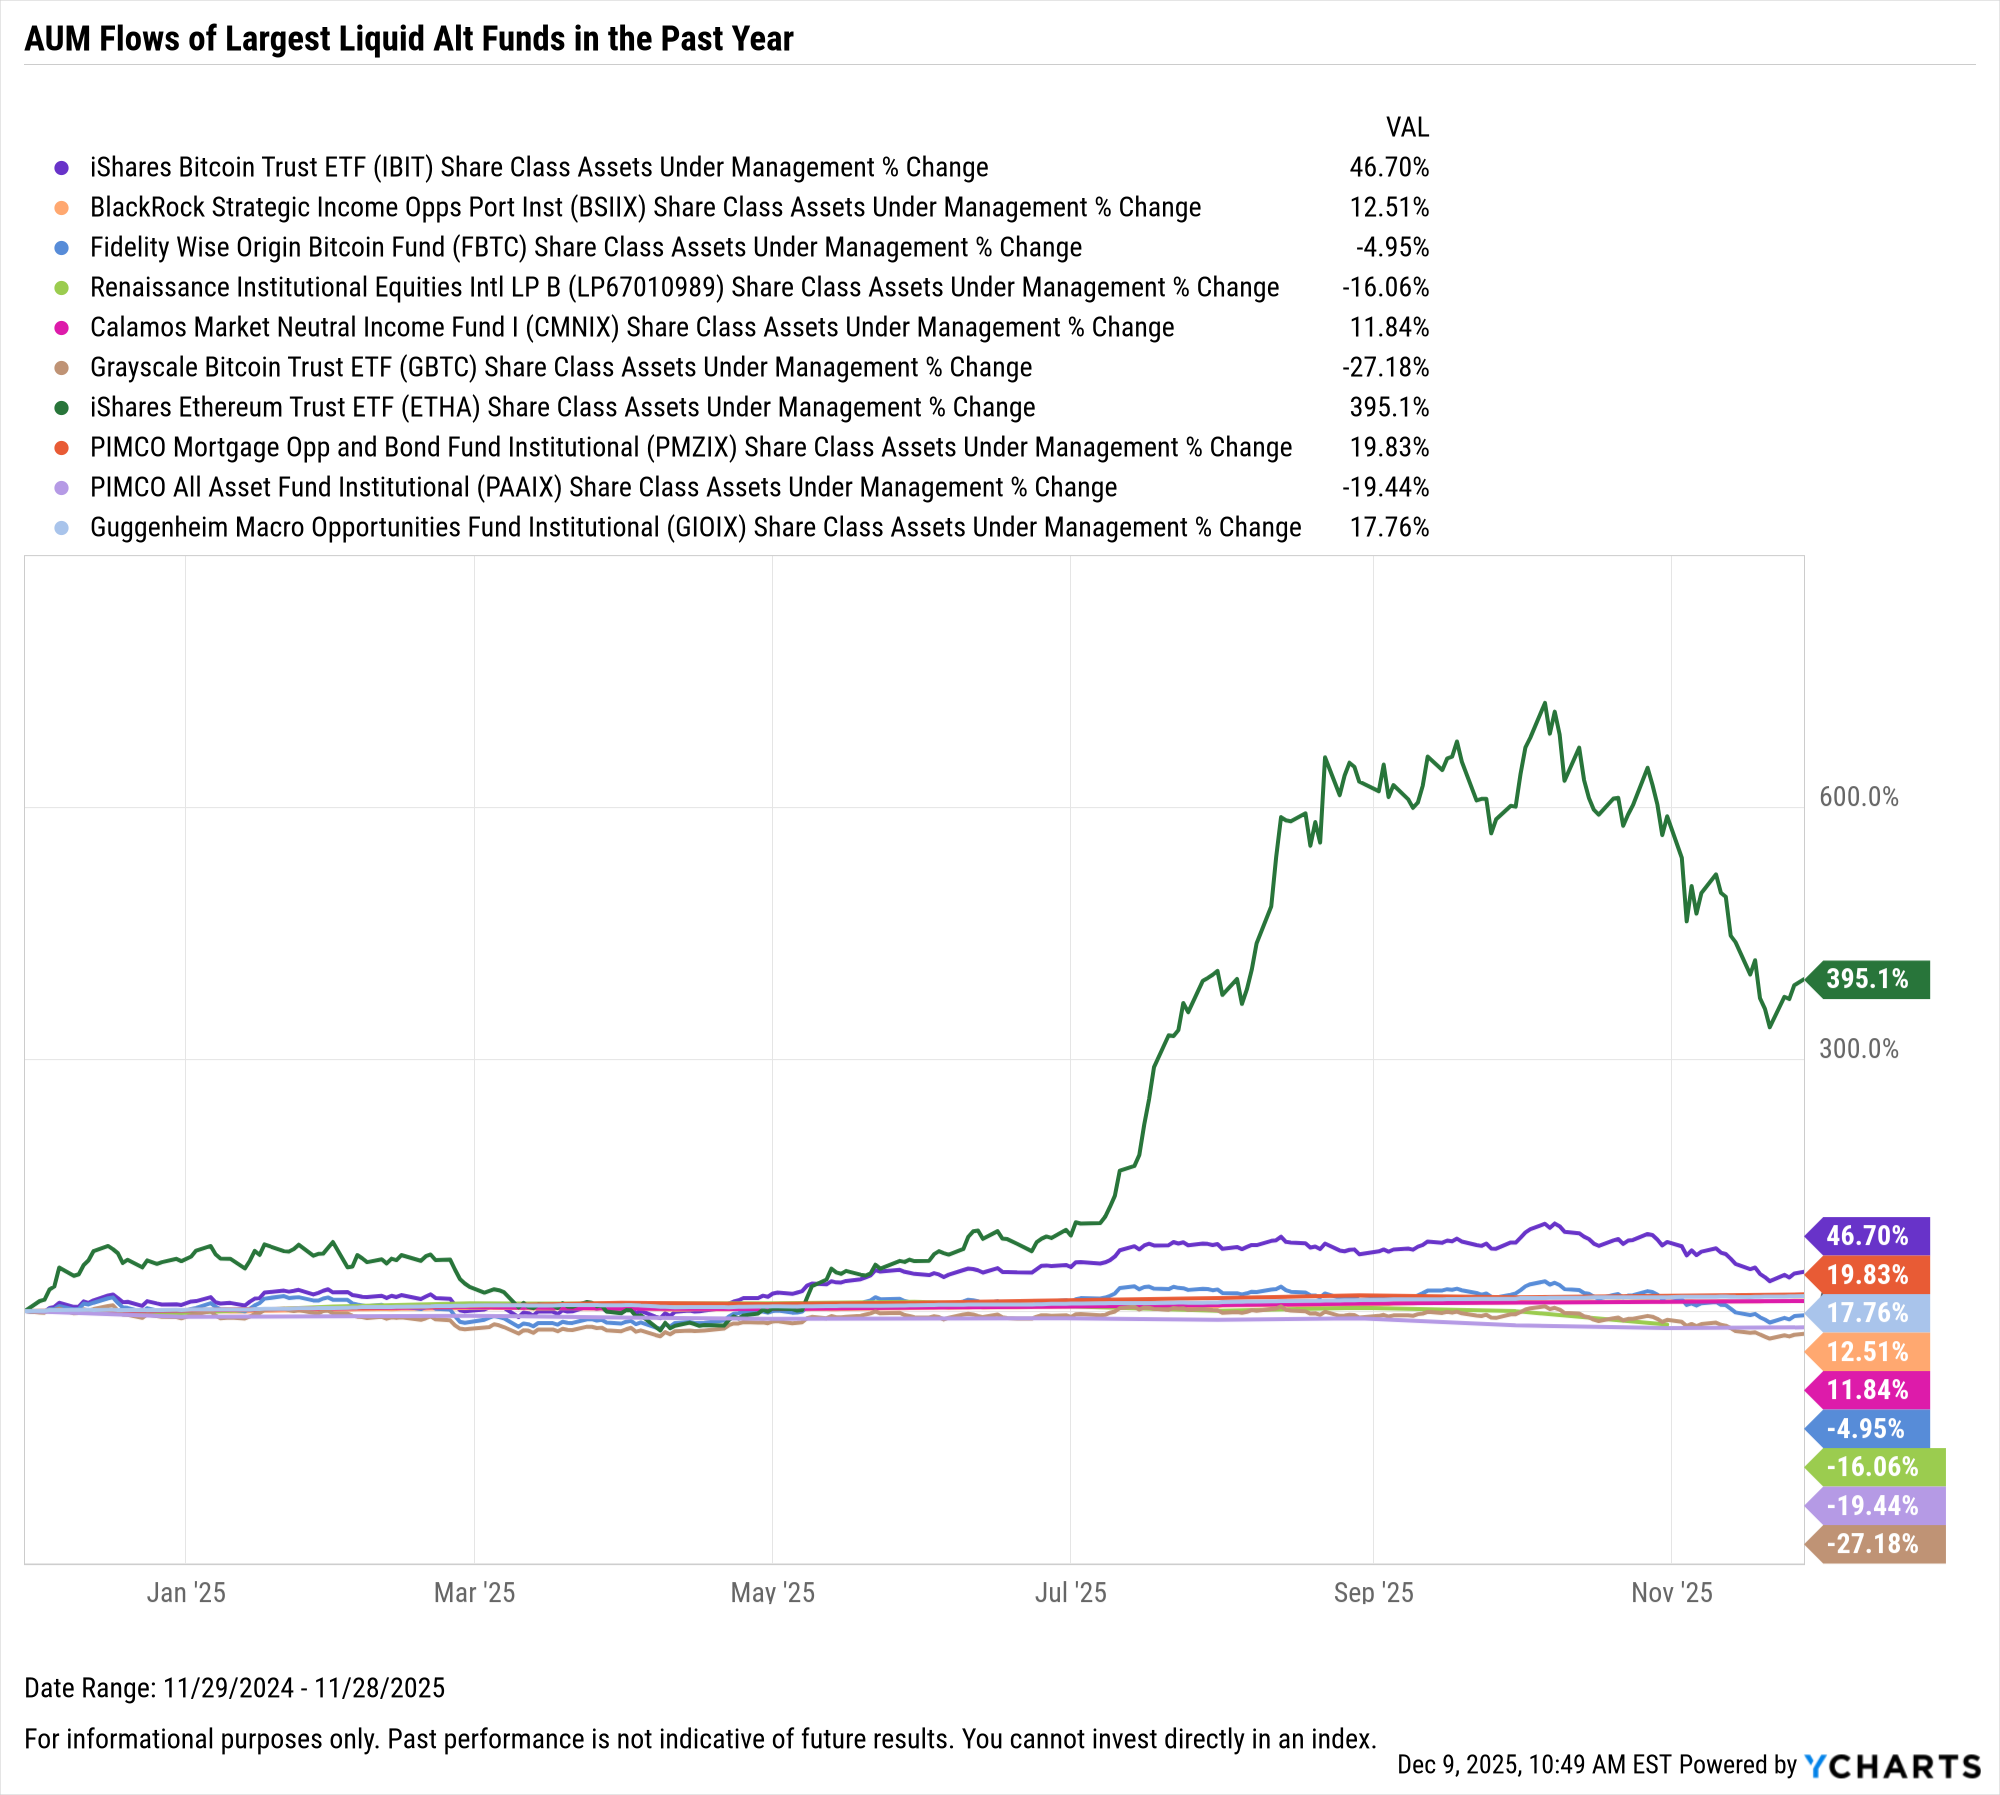Screen dimensions: 2000x1795
Task: Click the purple 46.70% end-value tag
Action: tap(1868, 1236)
